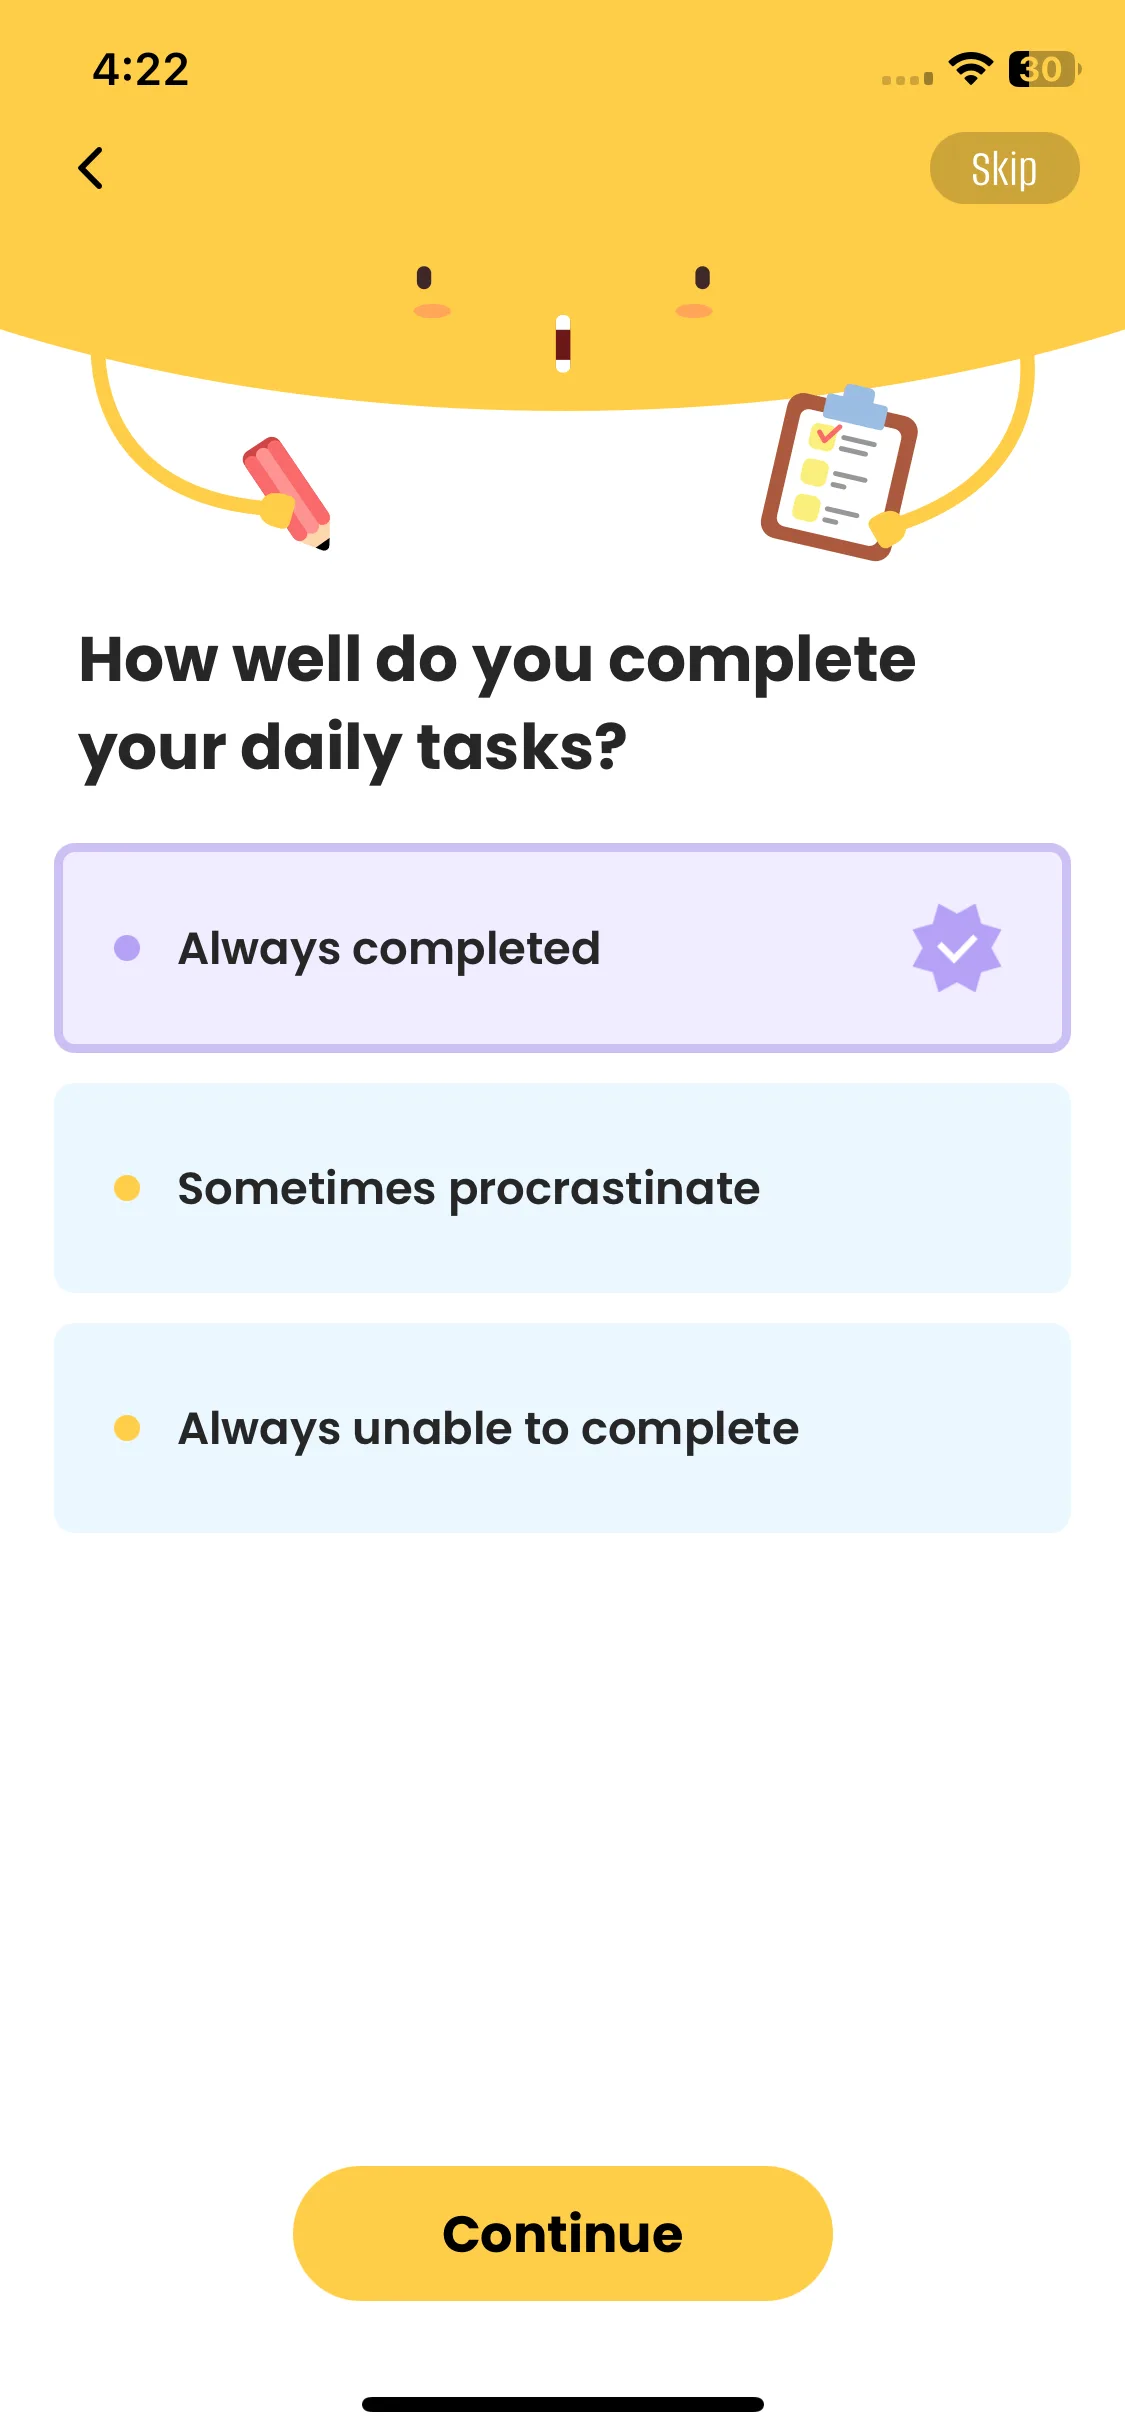Viewport: 1125px width, 2436px height.
Task: Tap the cellular signal dots
Action: 907,79
